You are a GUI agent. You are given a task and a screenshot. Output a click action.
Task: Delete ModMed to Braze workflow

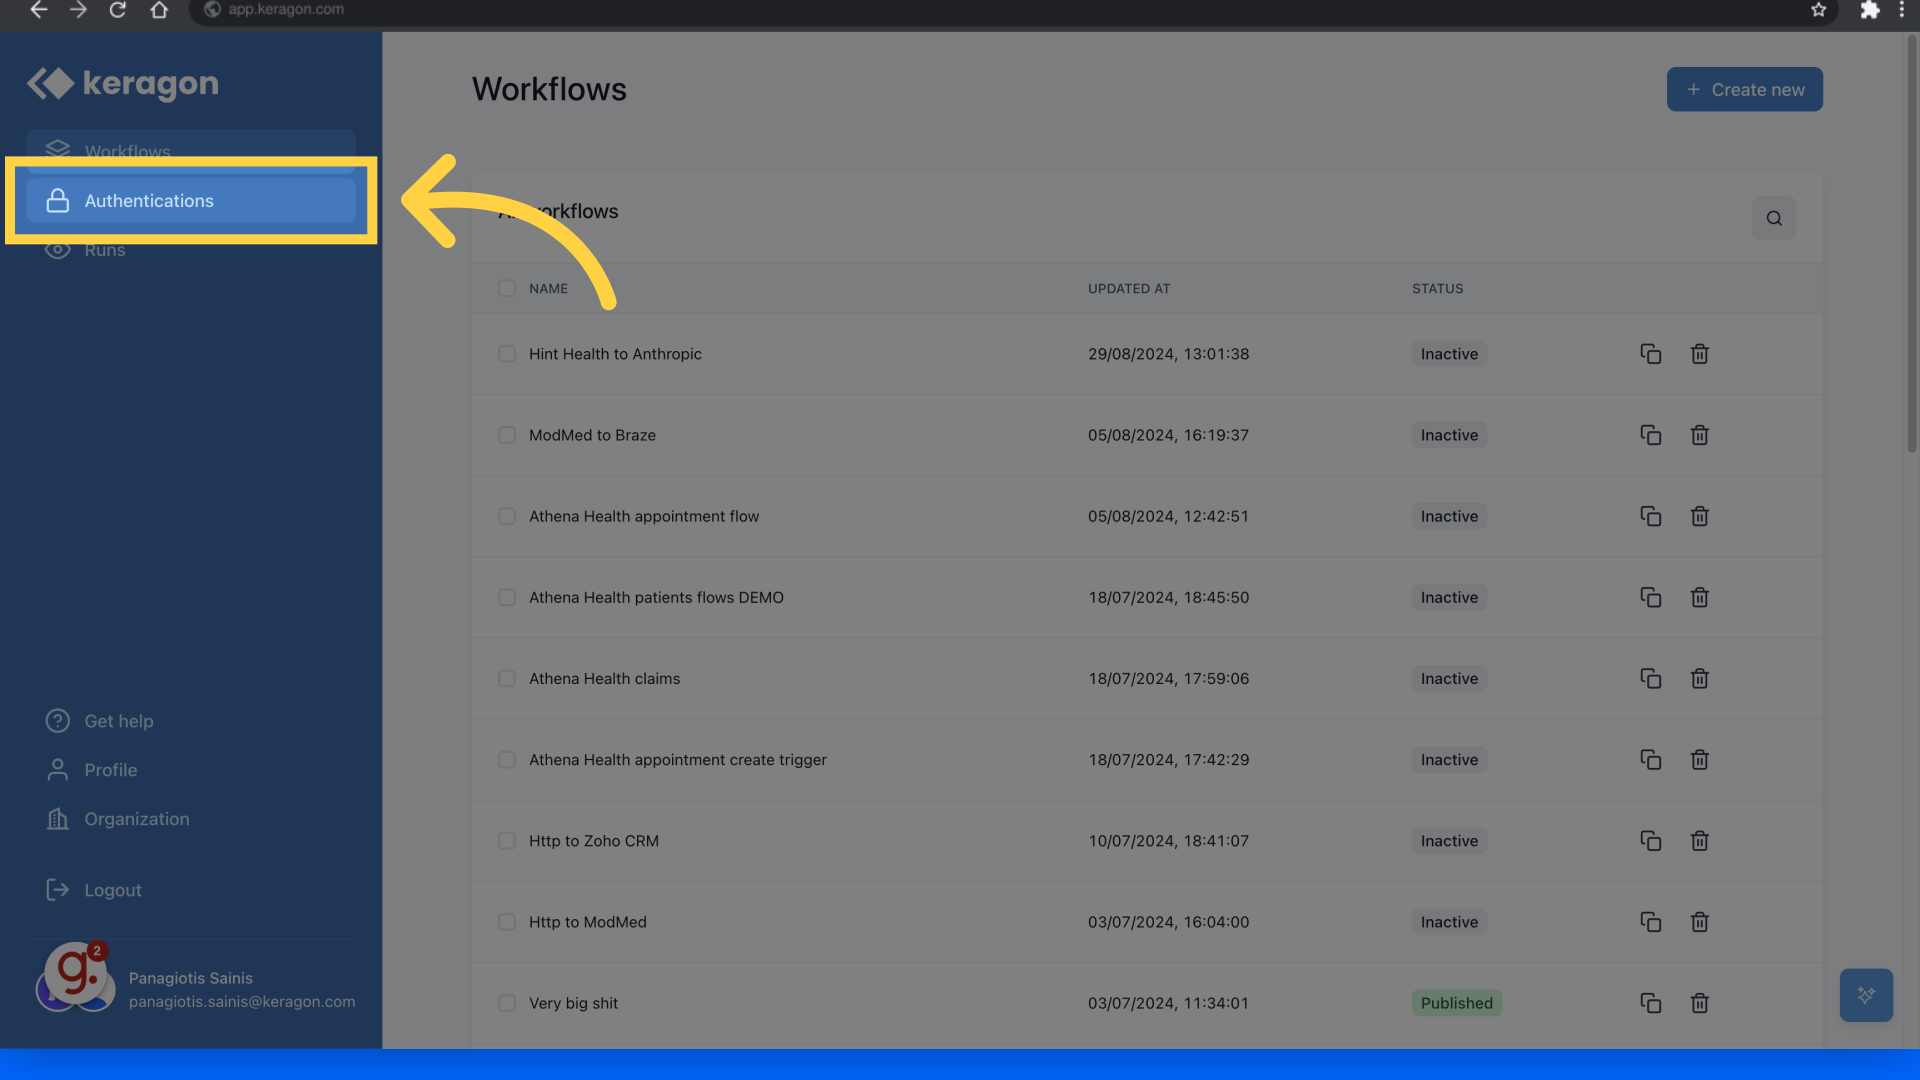(1699, 435)
